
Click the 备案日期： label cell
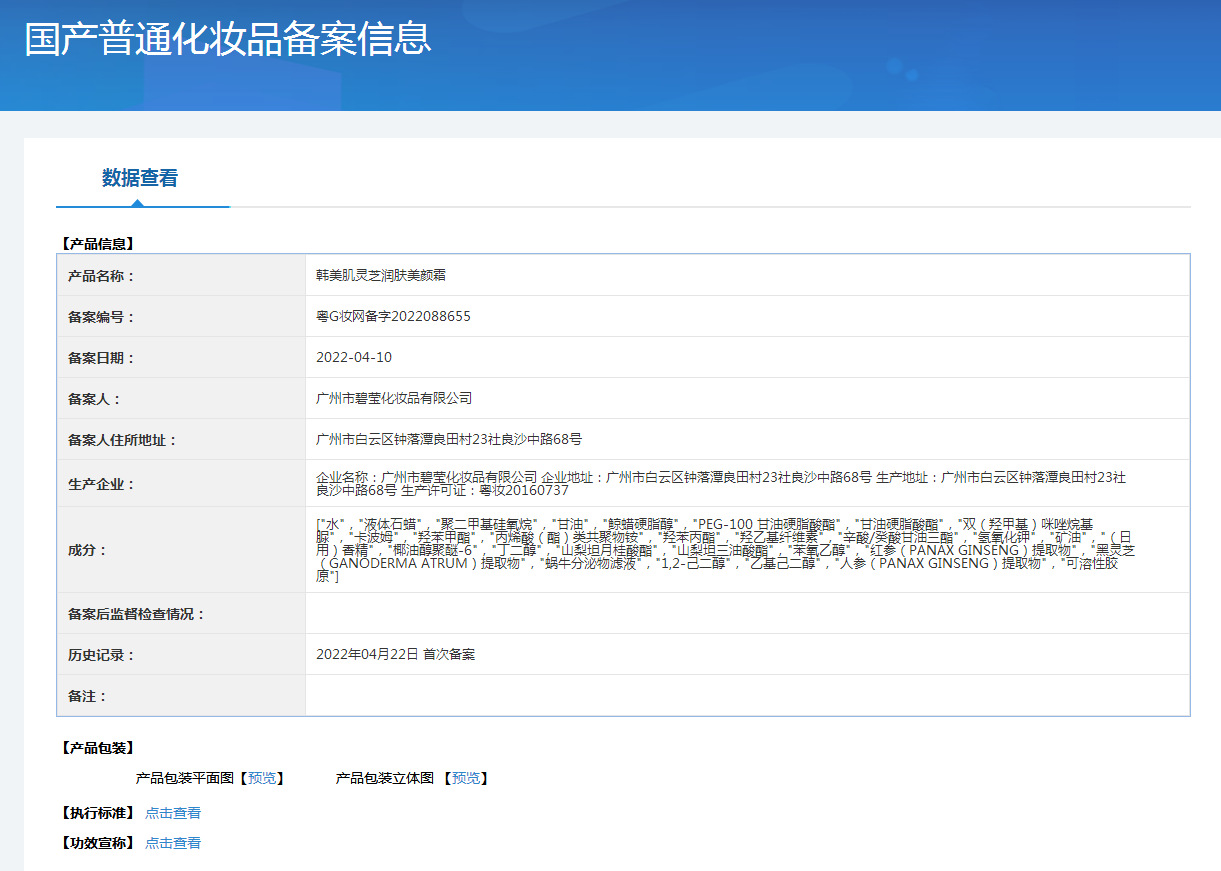tap(181, 358)
